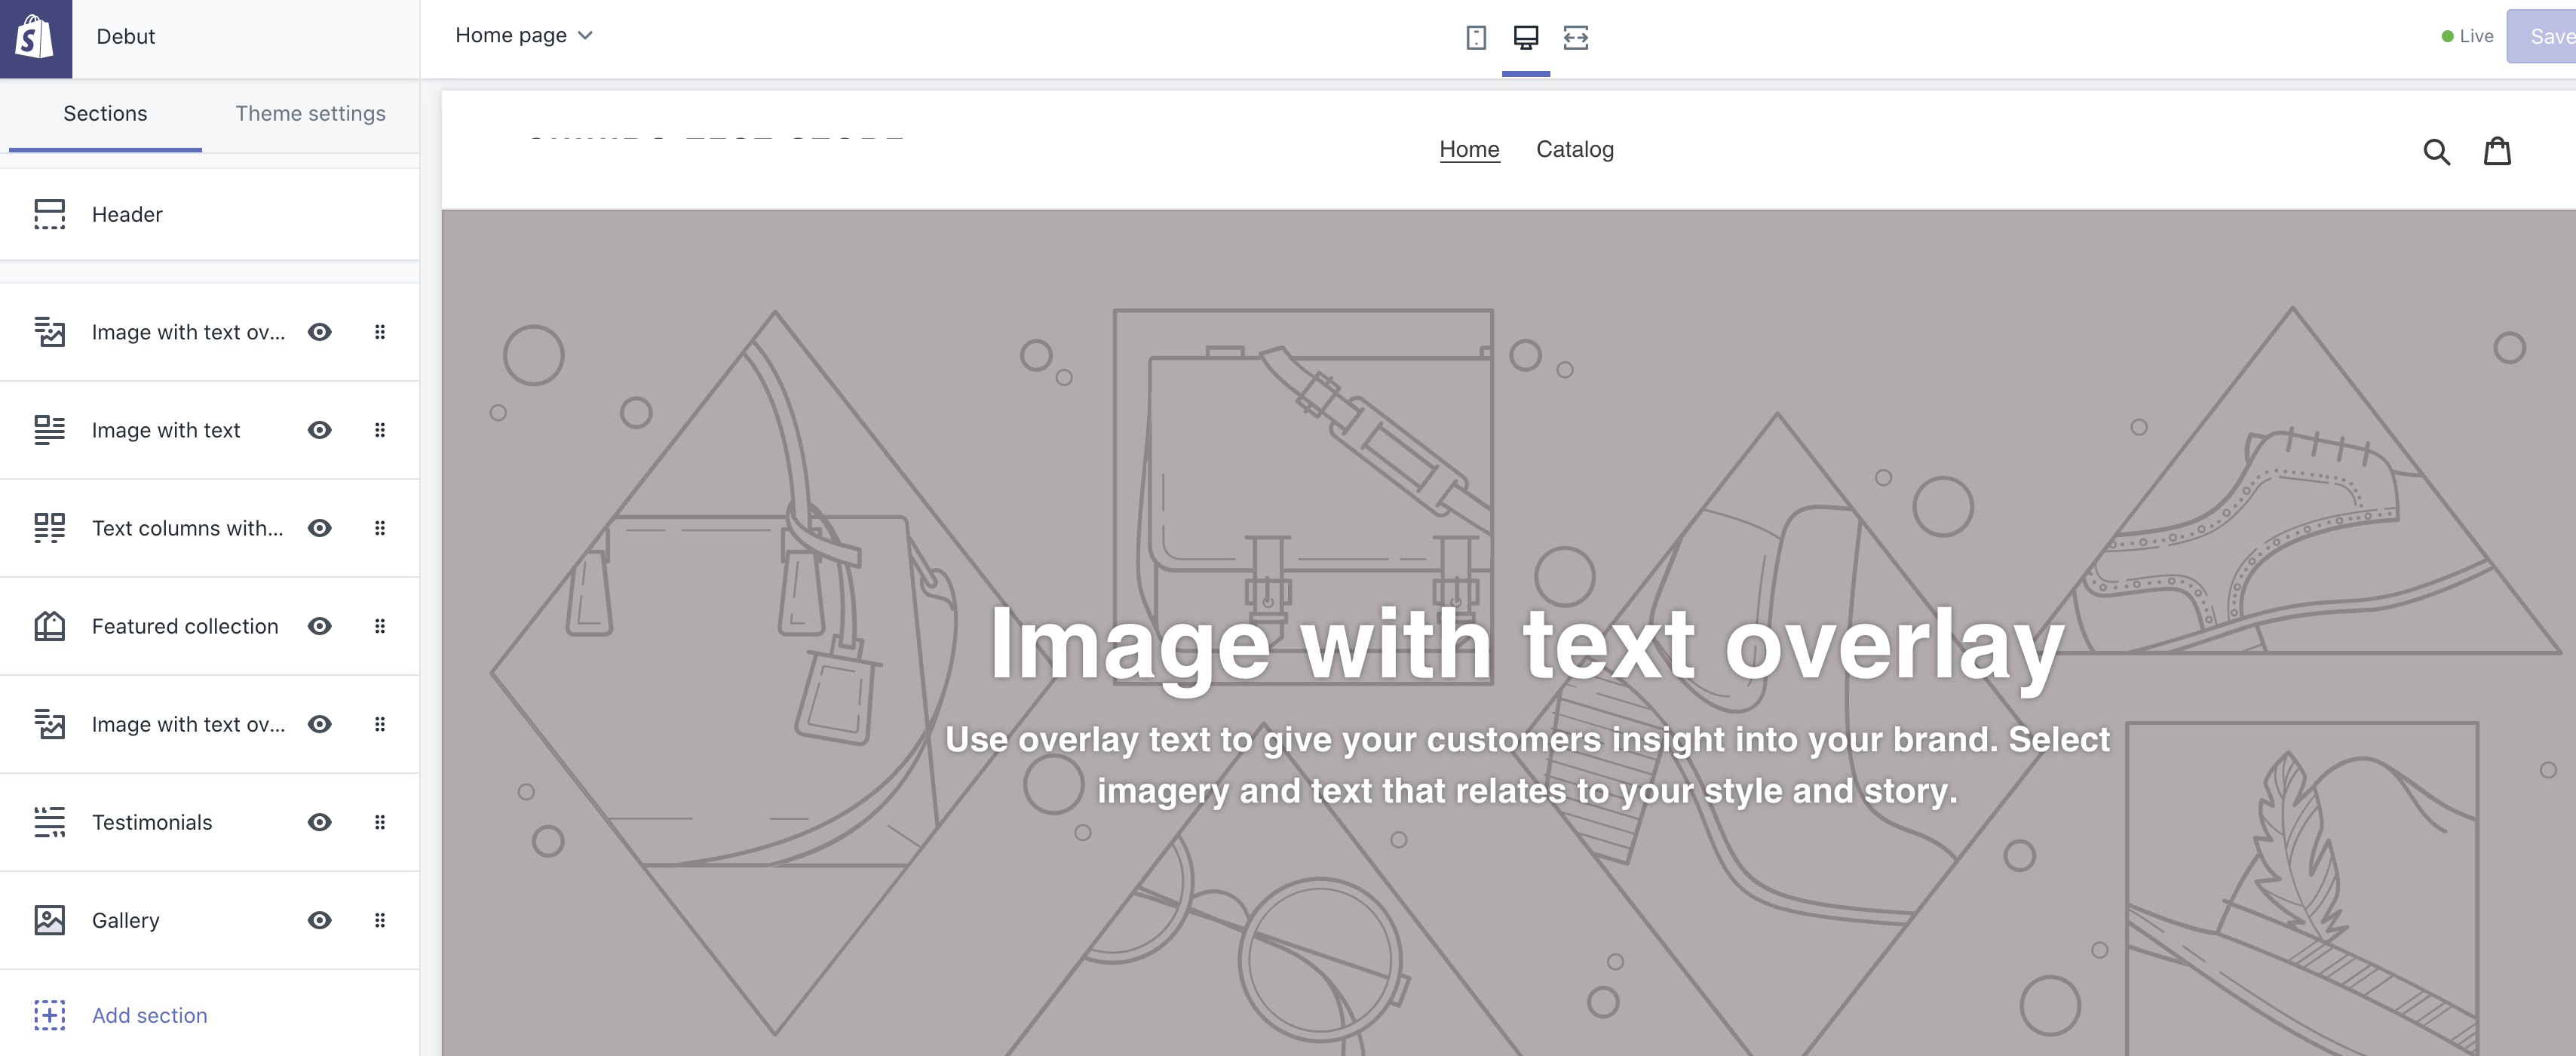Click the Image with text section icon
The width and height of the screenshot is (2576, 1056).
pyautogui.click(x=49, y=429)
